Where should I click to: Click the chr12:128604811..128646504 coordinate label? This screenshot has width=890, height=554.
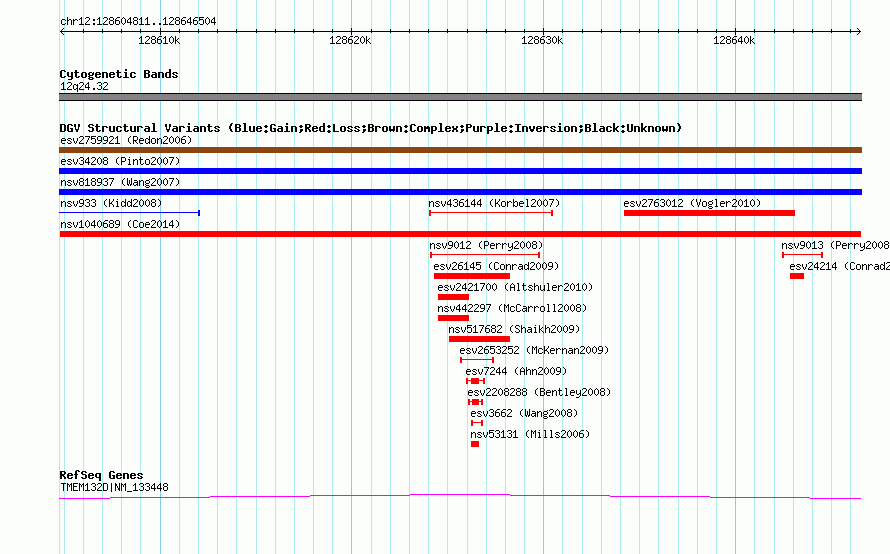(138, 22)
